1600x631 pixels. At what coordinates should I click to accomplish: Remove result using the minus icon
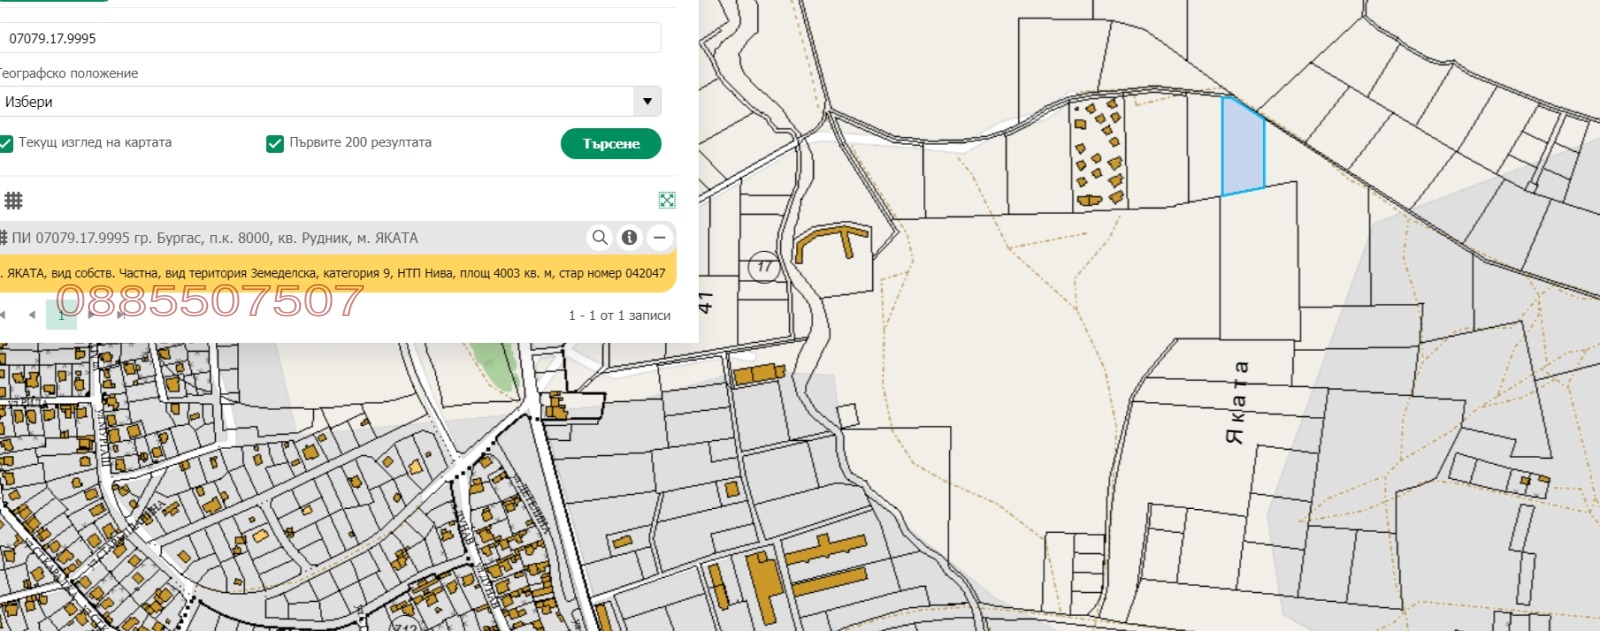(659, 237)
